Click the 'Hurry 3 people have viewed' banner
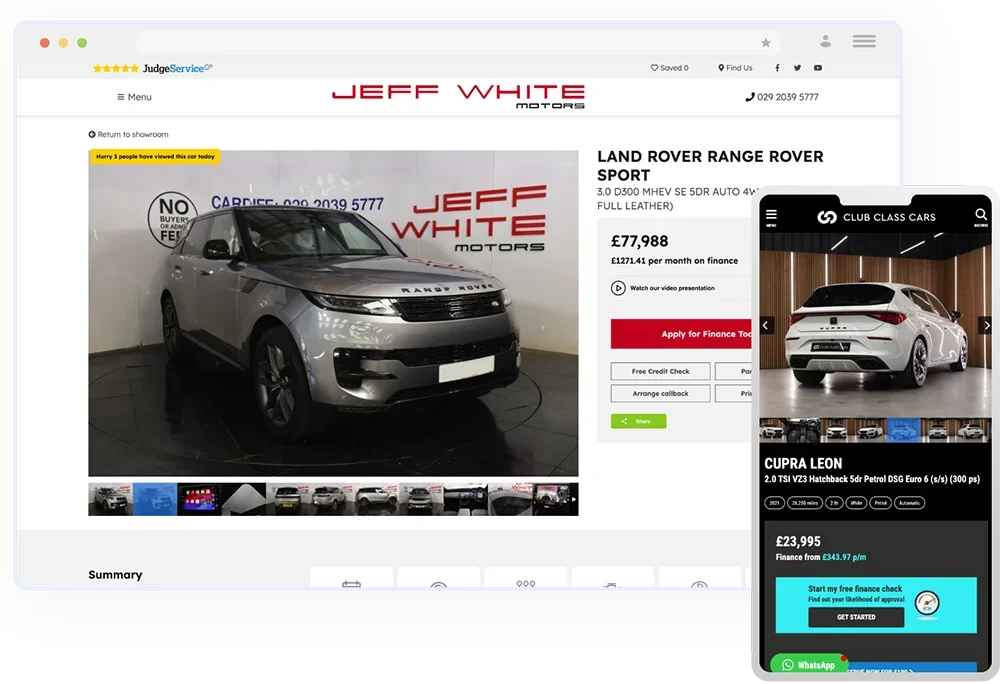Screen dimensions: 1000x684 [x=155, y=156]
